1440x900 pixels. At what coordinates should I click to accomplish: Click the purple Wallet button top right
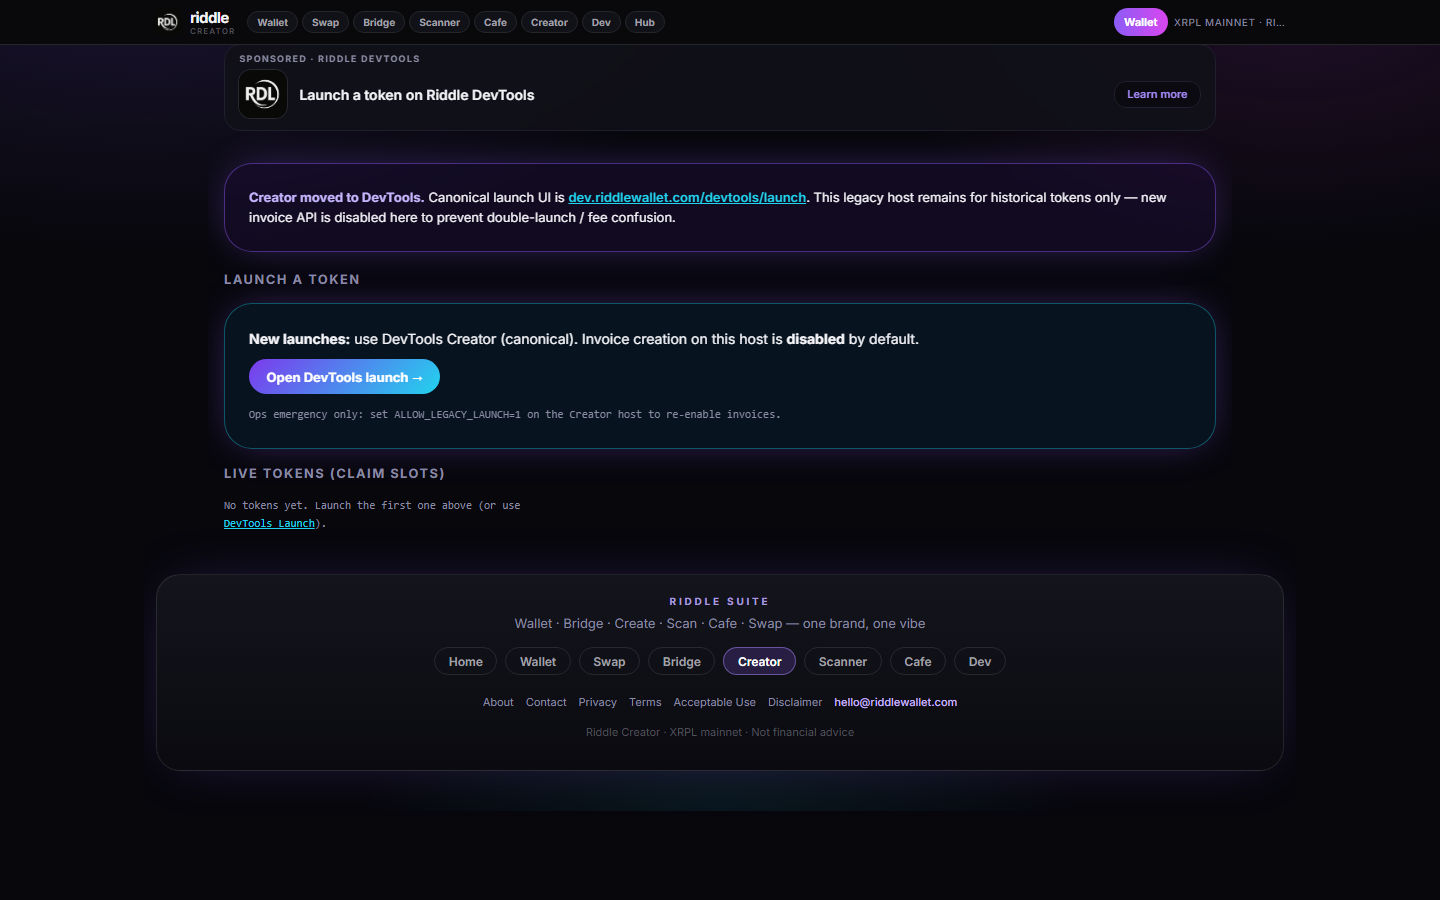click(1140, 22)
